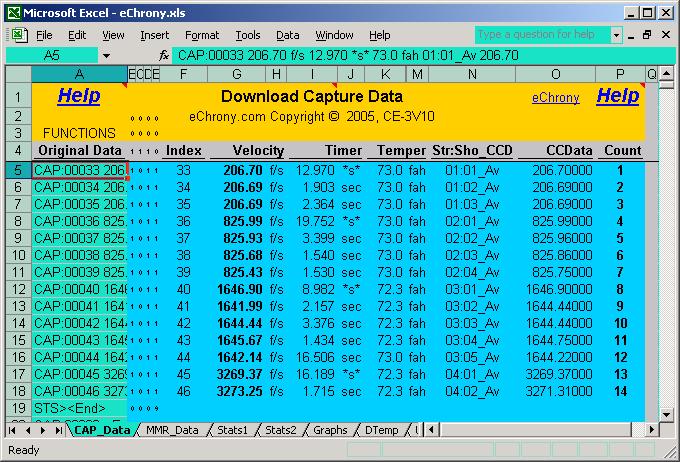This screenshot has height=462, width=680.
Task: Select column O header
Action: coord(556,75)
